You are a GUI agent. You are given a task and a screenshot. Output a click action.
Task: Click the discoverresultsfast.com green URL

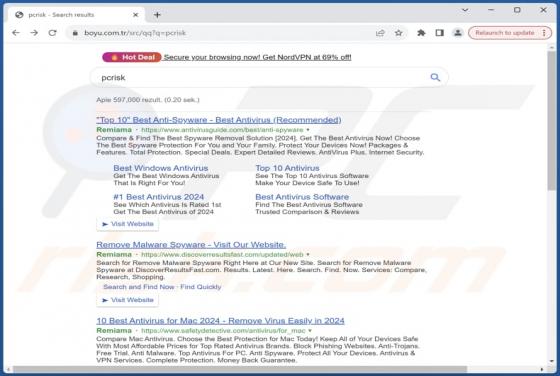click(222, 255)
